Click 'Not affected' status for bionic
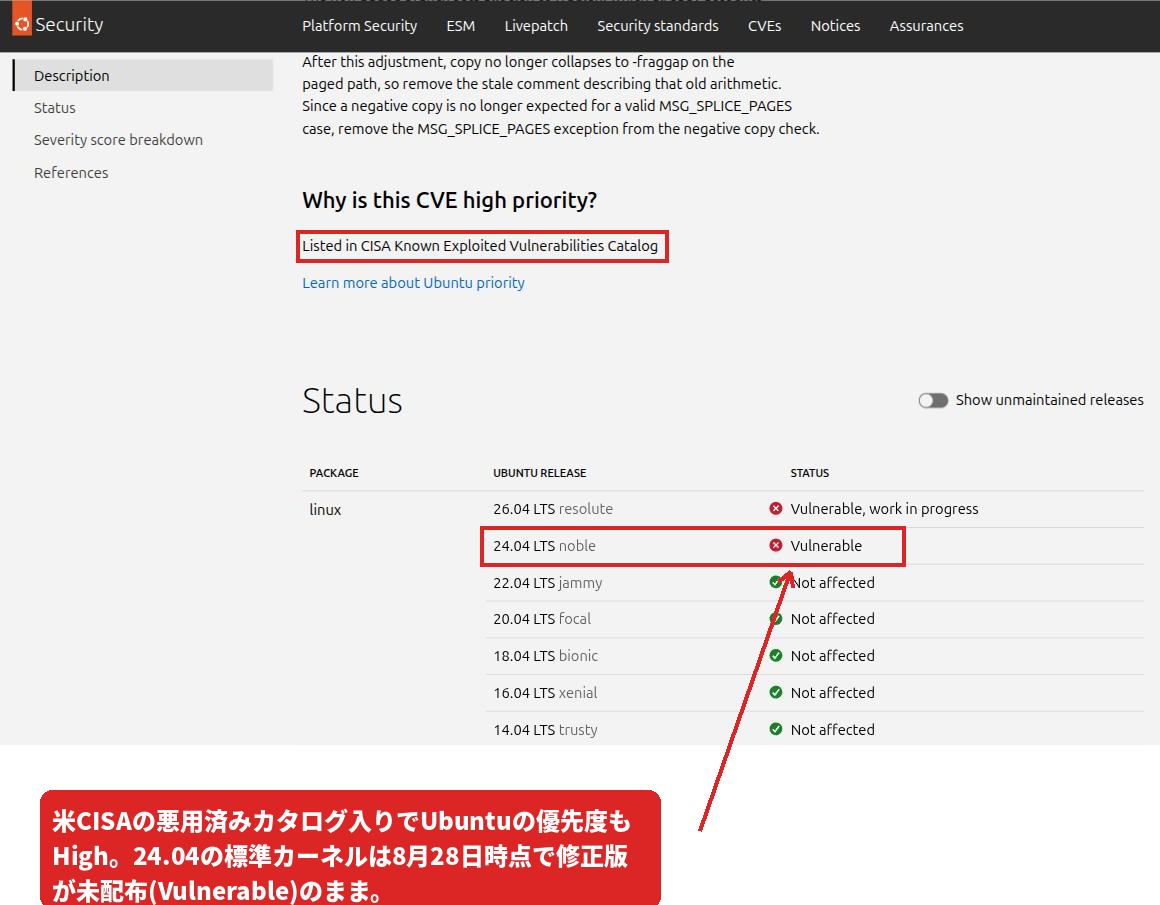 [x=832, y=656]
